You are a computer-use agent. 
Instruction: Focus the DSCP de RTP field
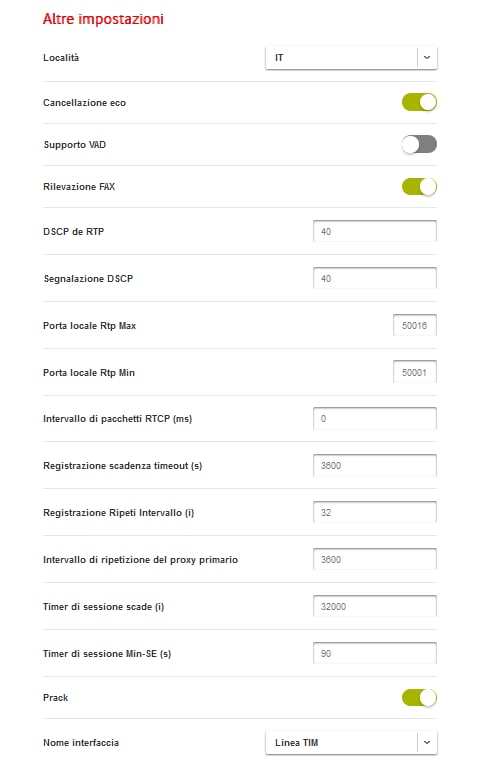pyautogui.click(x=375, y=231)
